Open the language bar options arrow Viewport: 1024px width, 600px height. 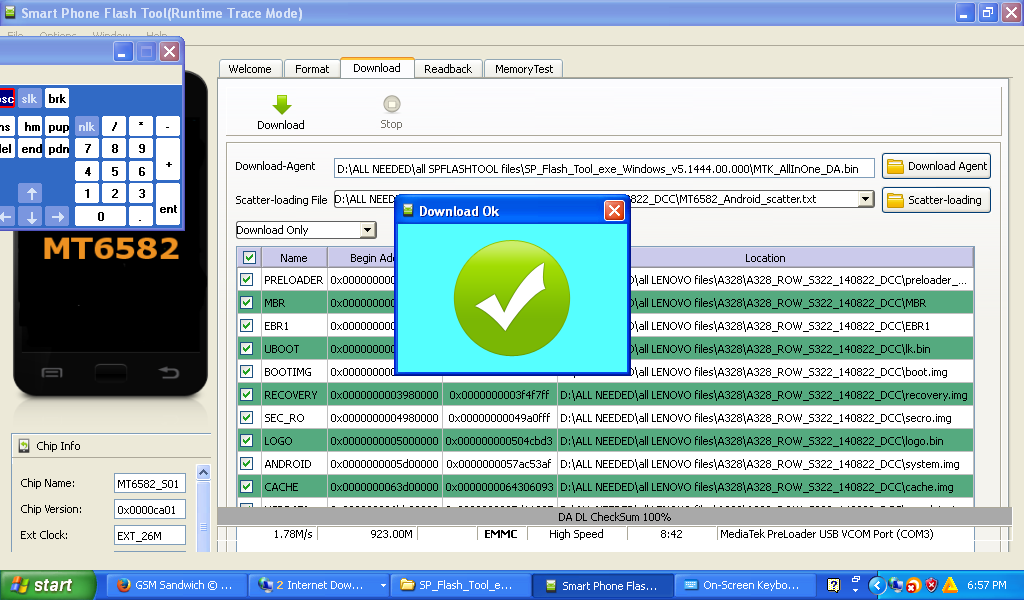point(856,590)
